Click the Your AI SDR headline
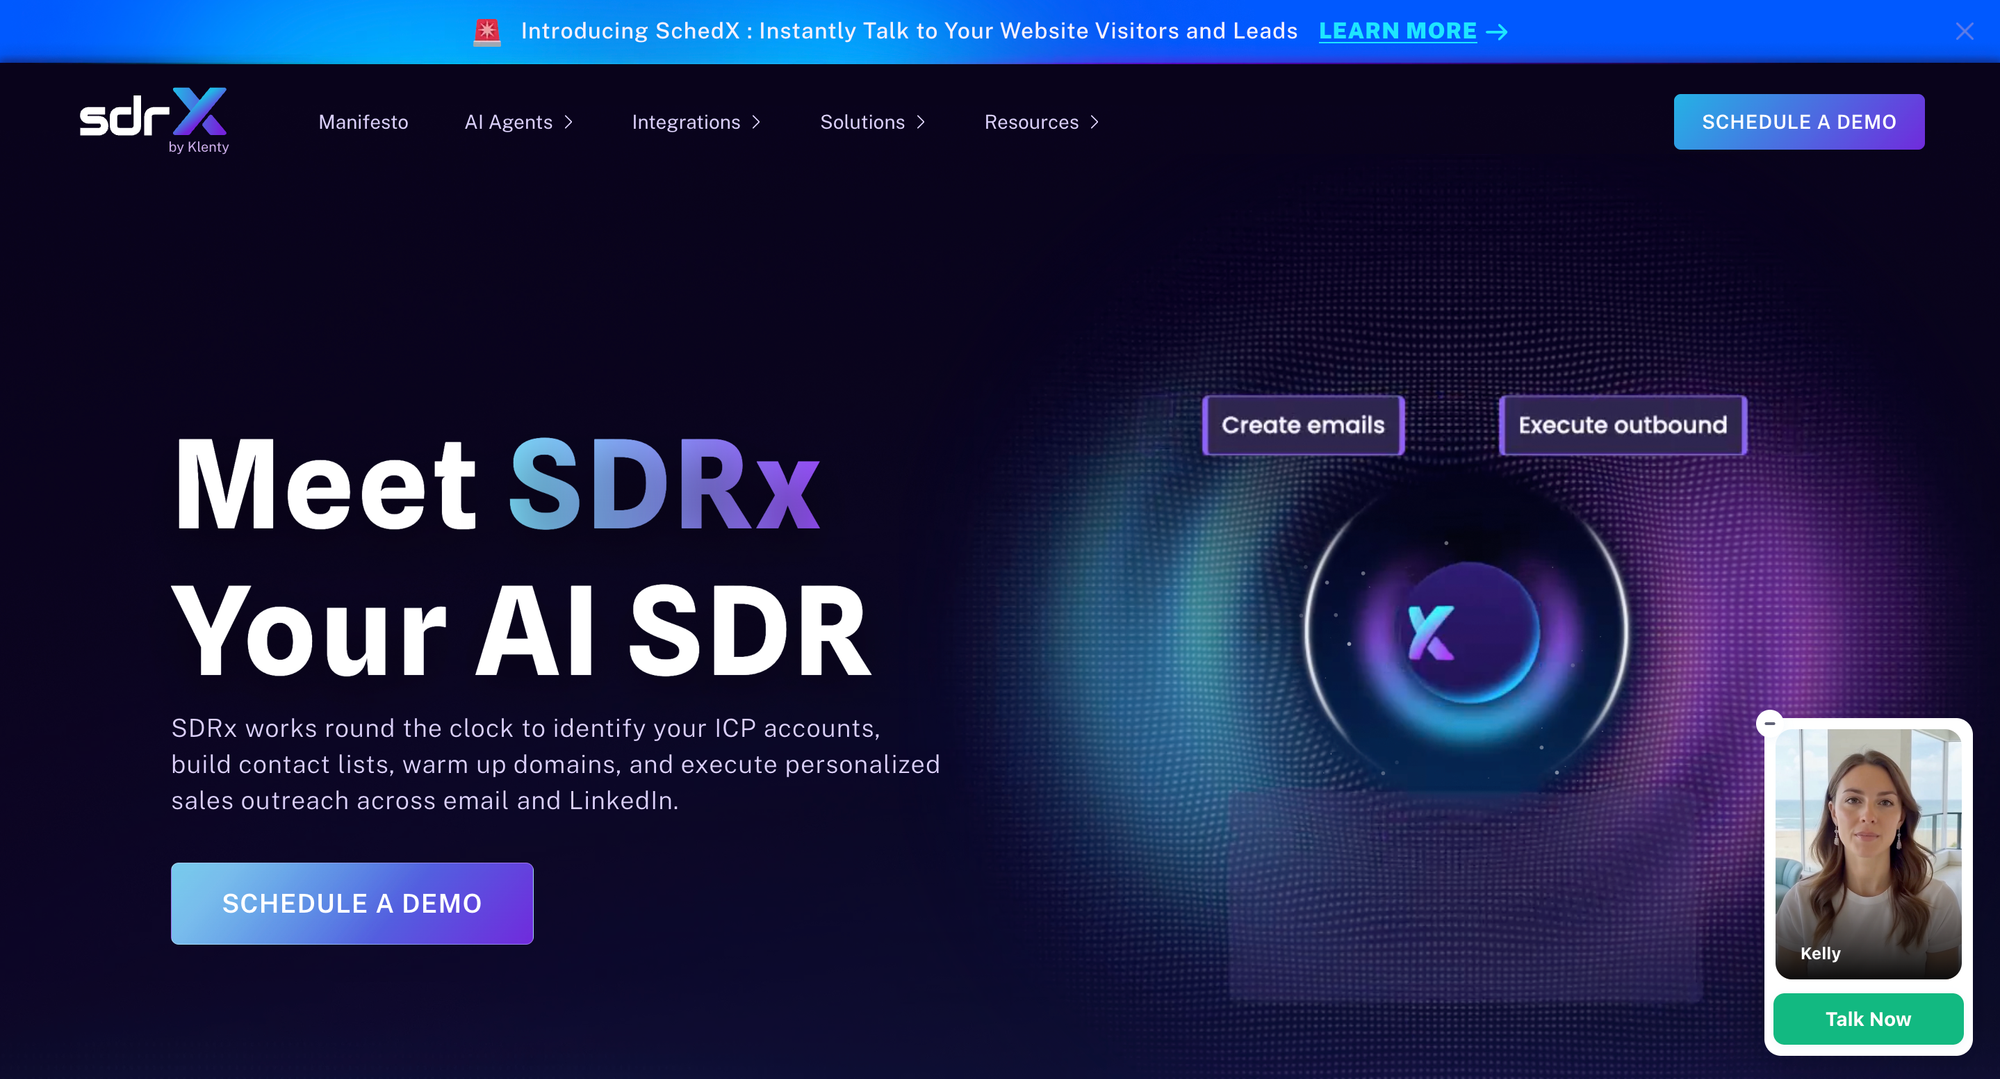This screenshot has height=1079, width=2000. click(521, 632)
